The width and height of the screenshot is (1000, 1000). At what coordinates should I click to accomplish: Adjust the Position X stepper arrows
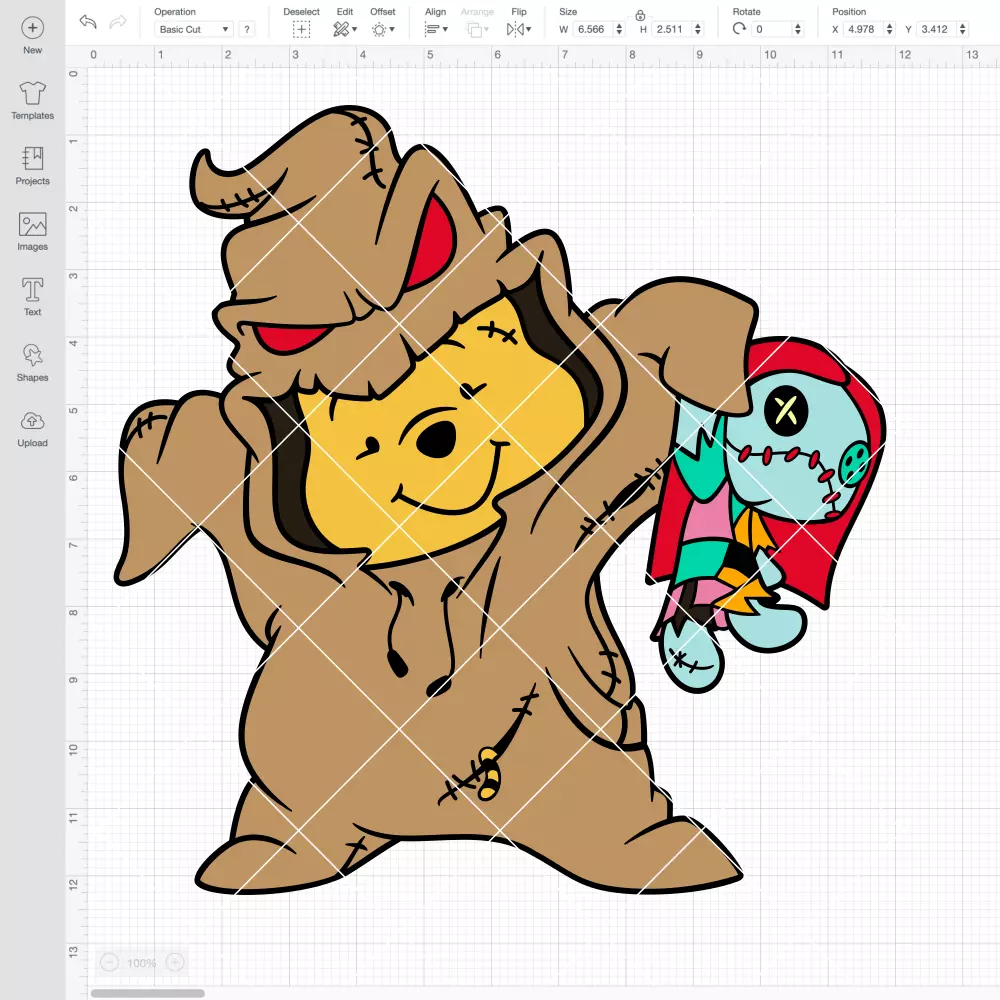click(890, 29)
